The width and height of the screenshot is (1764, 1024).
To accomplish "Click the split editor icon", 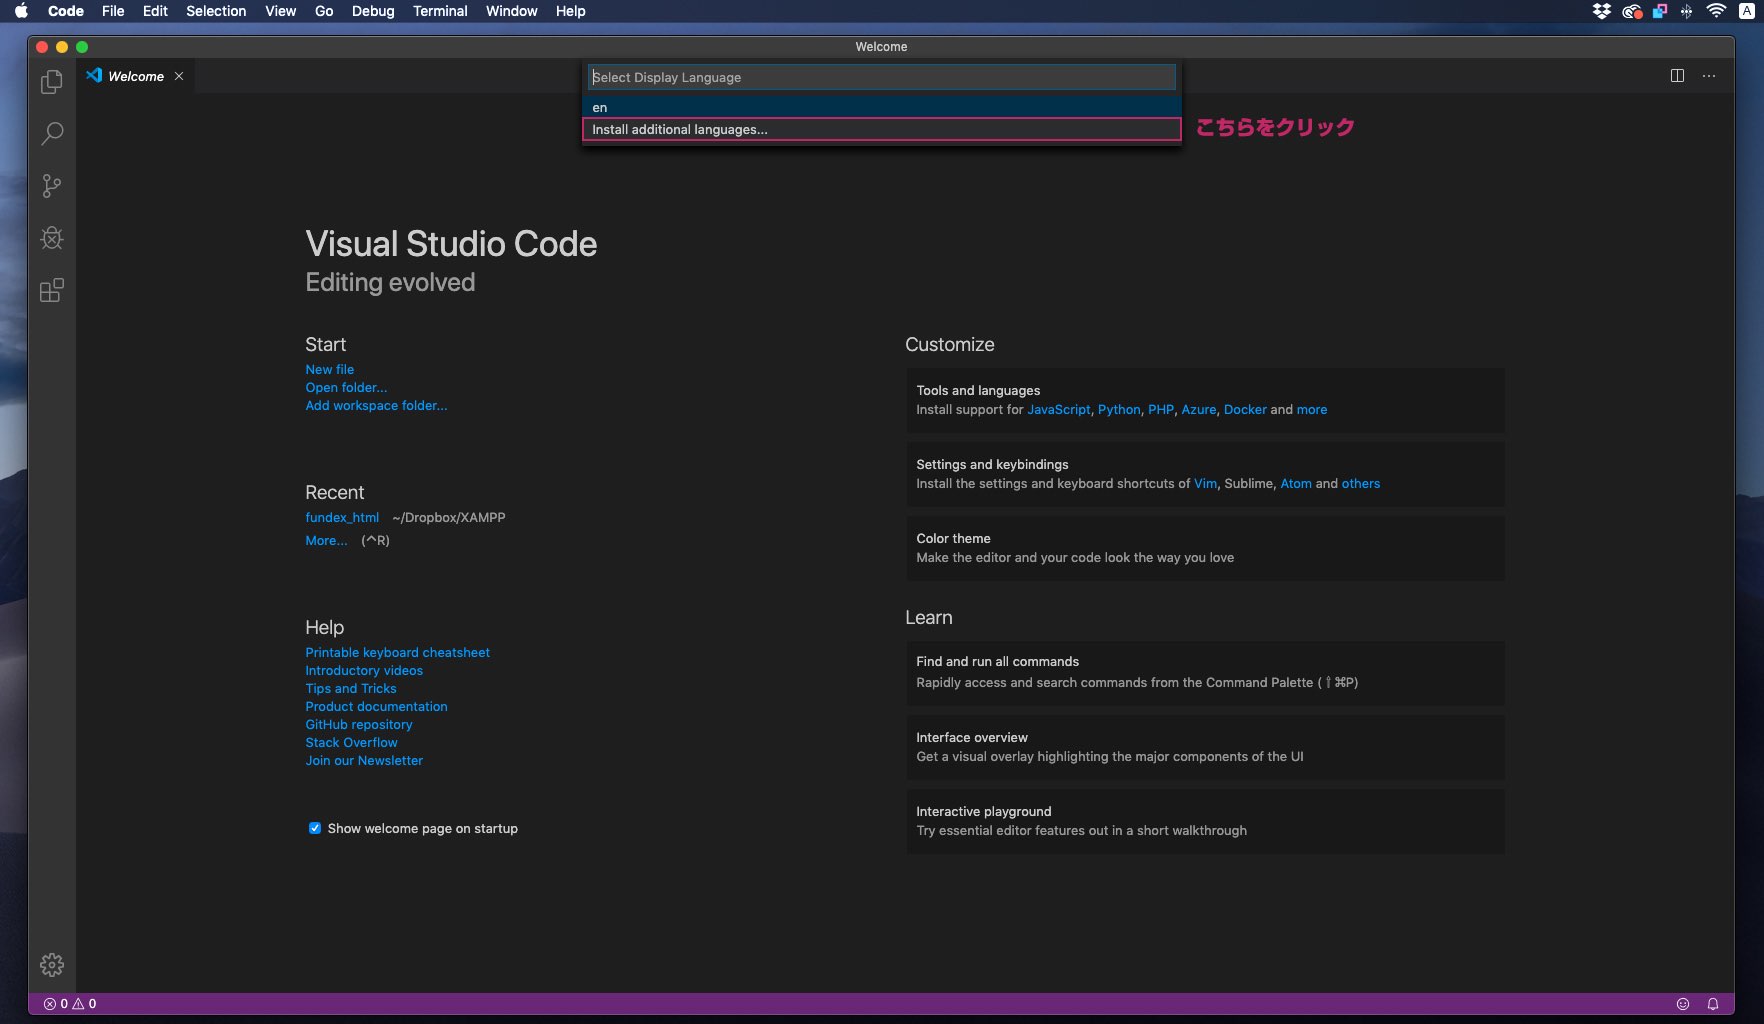I will 1677,76.
